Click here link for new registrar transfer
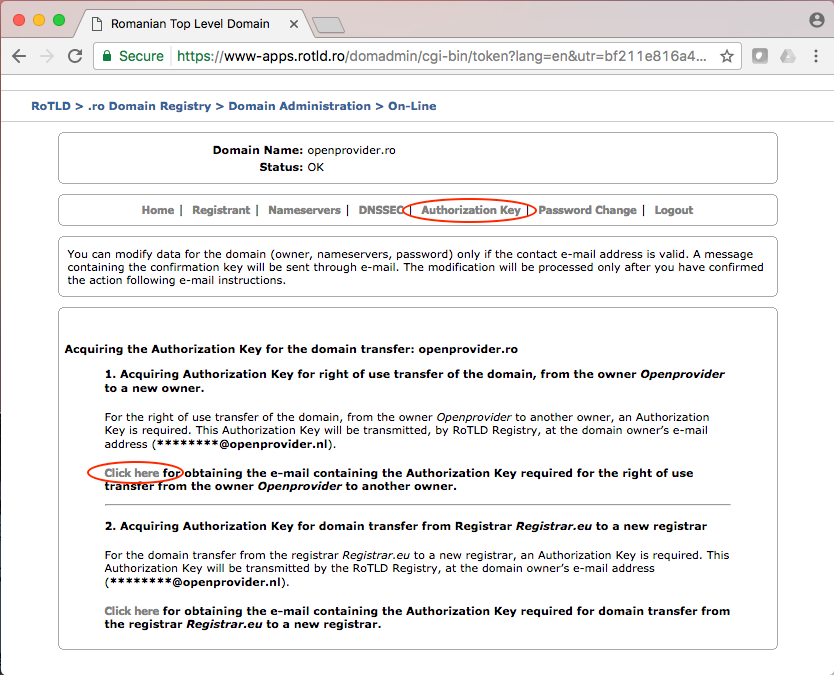Image resolution: width=834 pixels, height=675 pixels. pos(132,611)
